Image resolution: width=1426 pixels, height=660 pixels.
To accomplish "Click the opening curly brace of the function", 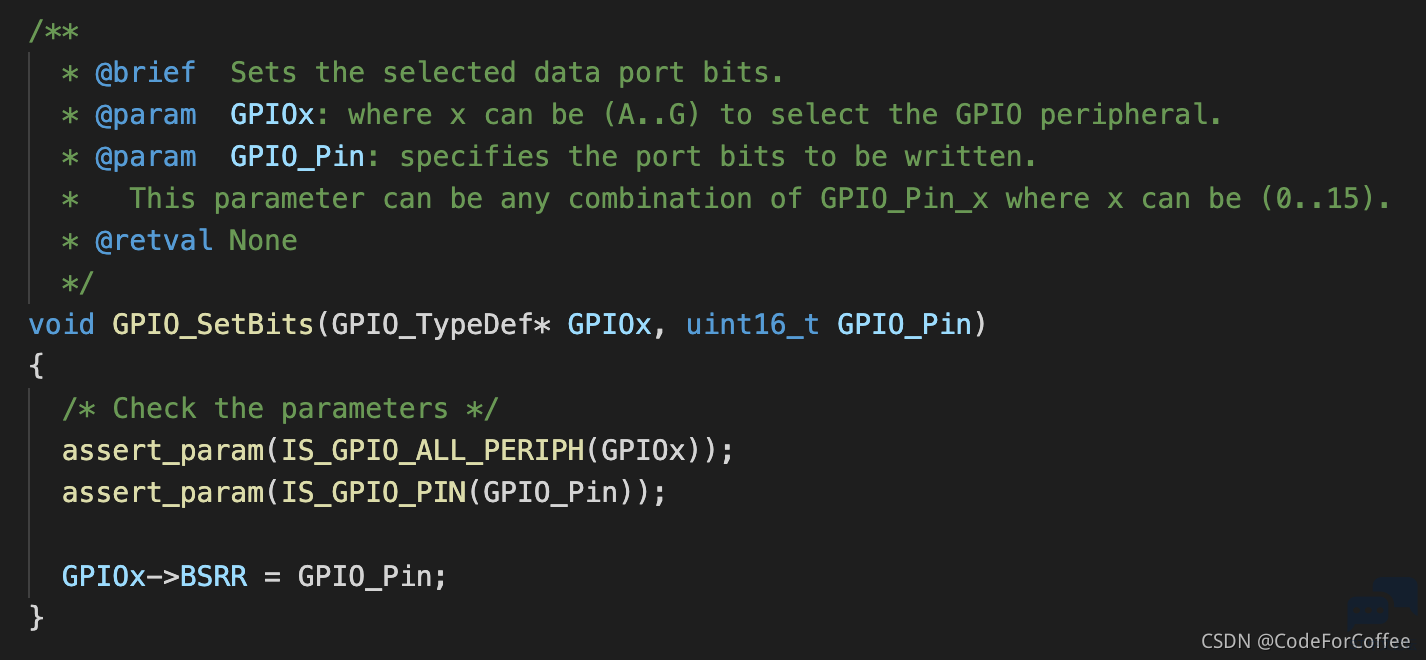I will click(37, 366).
